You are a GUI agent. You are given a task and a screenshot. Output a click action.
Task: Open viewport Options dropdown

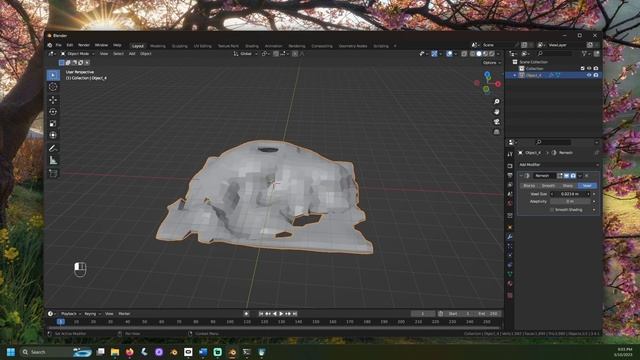(x=491, y=63)
